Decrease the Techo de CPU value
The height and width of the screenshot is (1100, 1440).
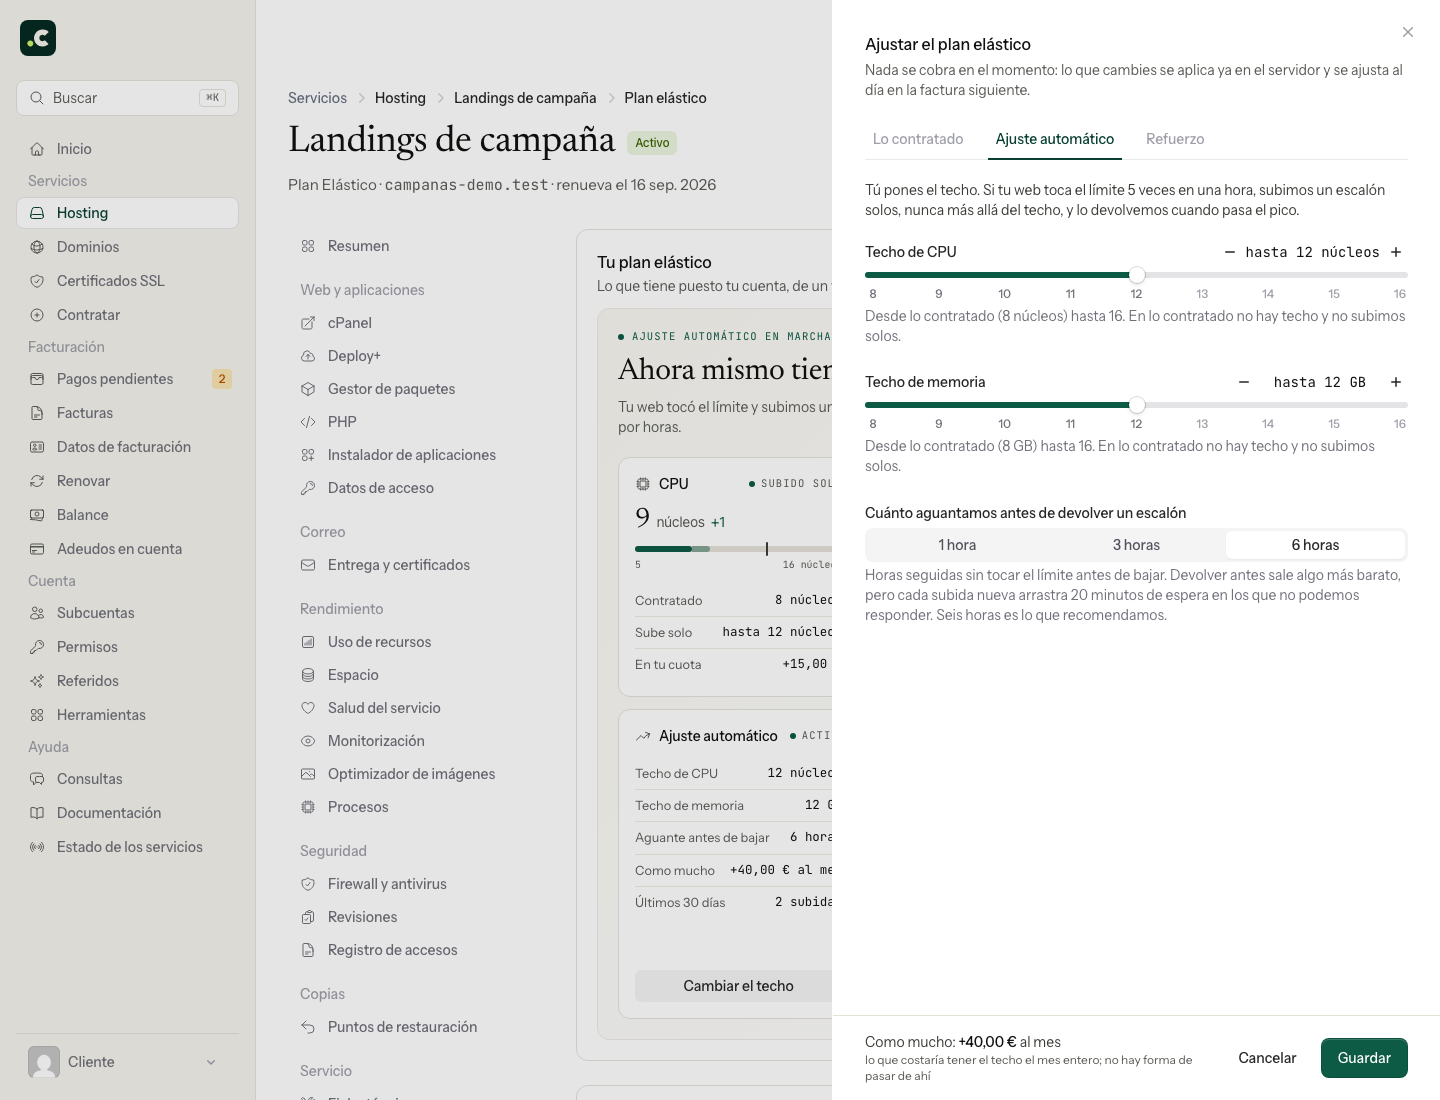point(1230,252)
